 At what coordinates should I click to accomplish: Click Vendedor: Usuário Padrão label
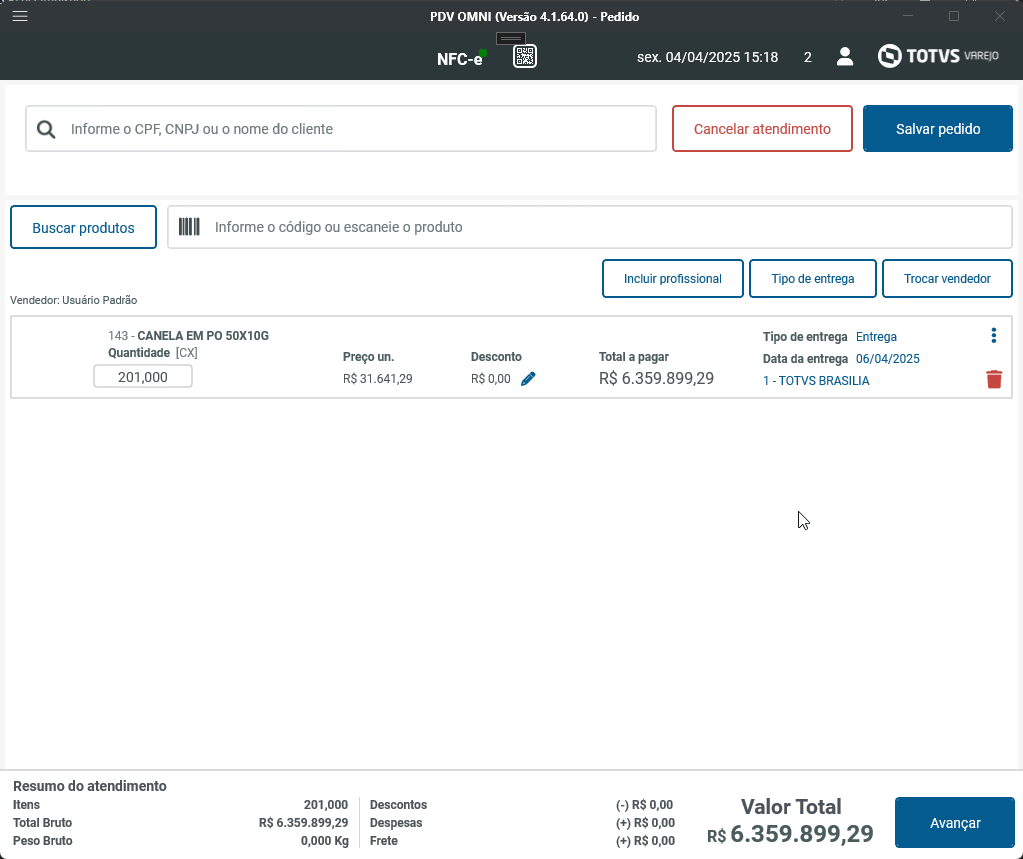point(74,300)
